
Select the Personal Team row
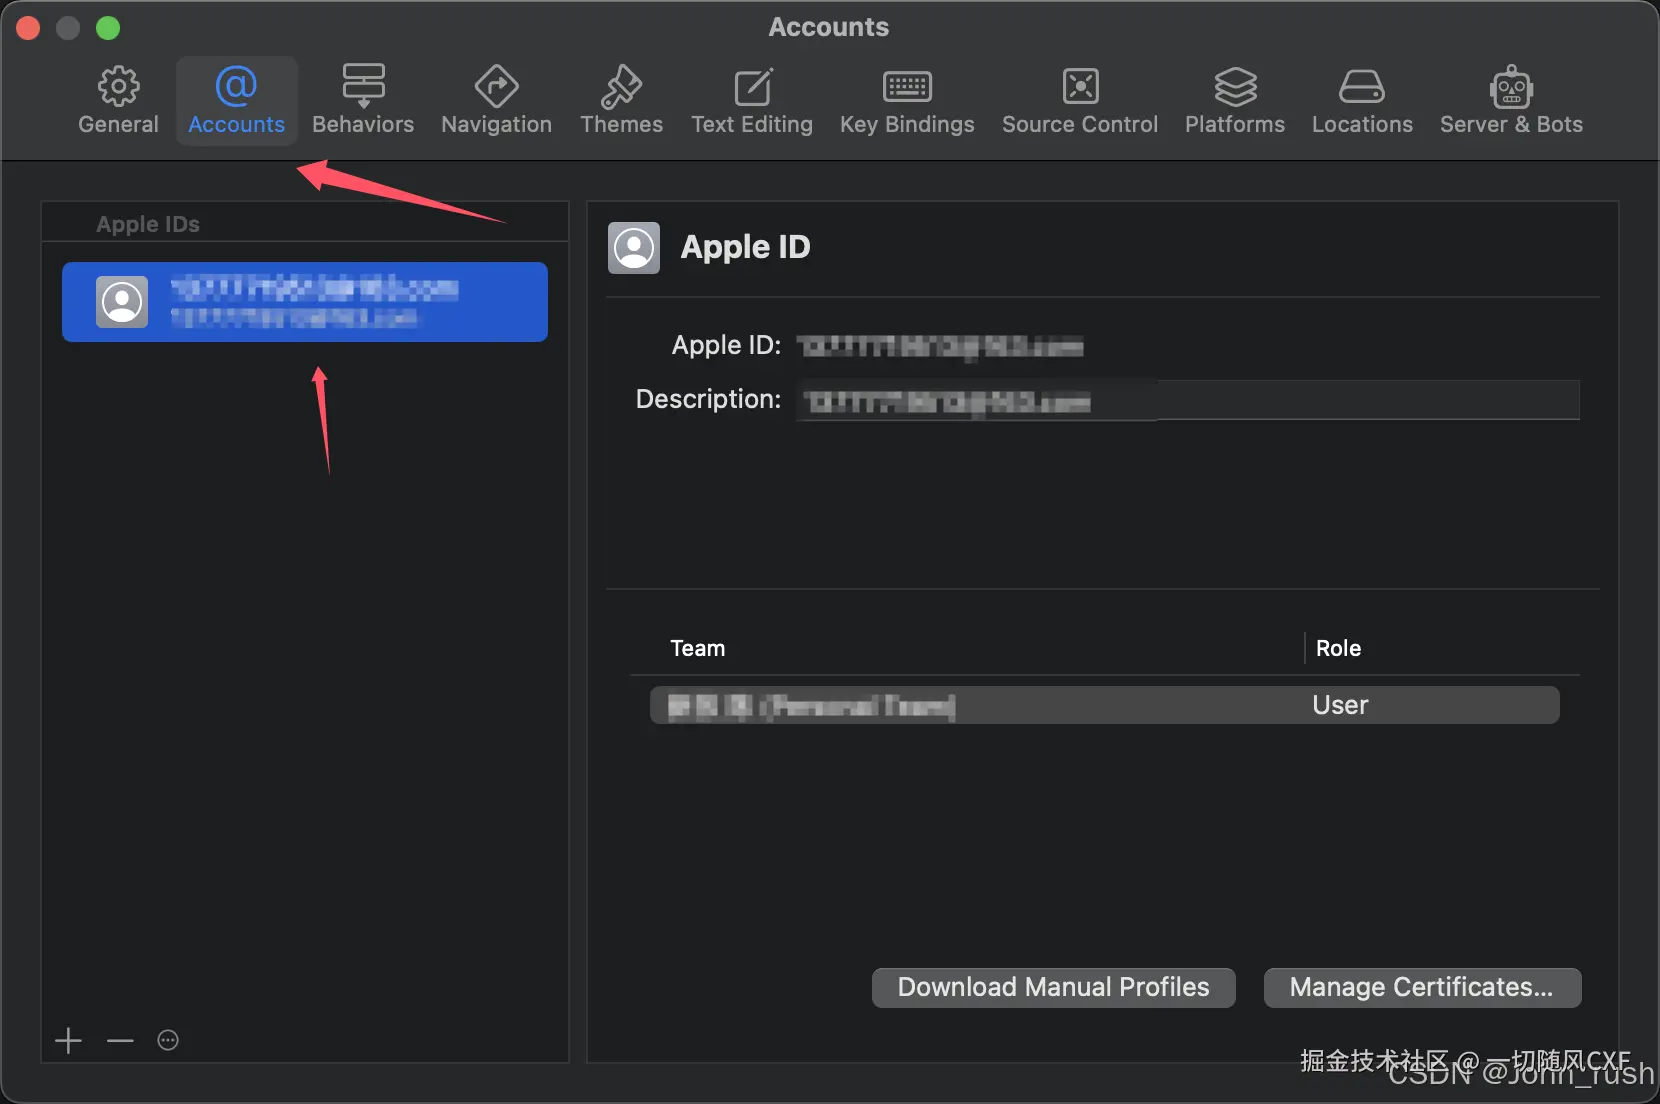pos(1104,705)
